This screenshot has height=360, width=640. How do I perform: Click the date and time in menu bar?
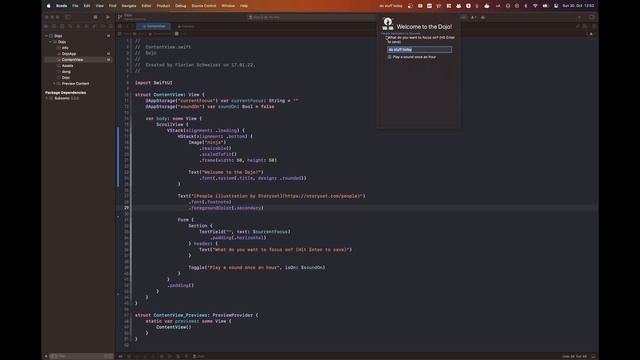[578, 6]
